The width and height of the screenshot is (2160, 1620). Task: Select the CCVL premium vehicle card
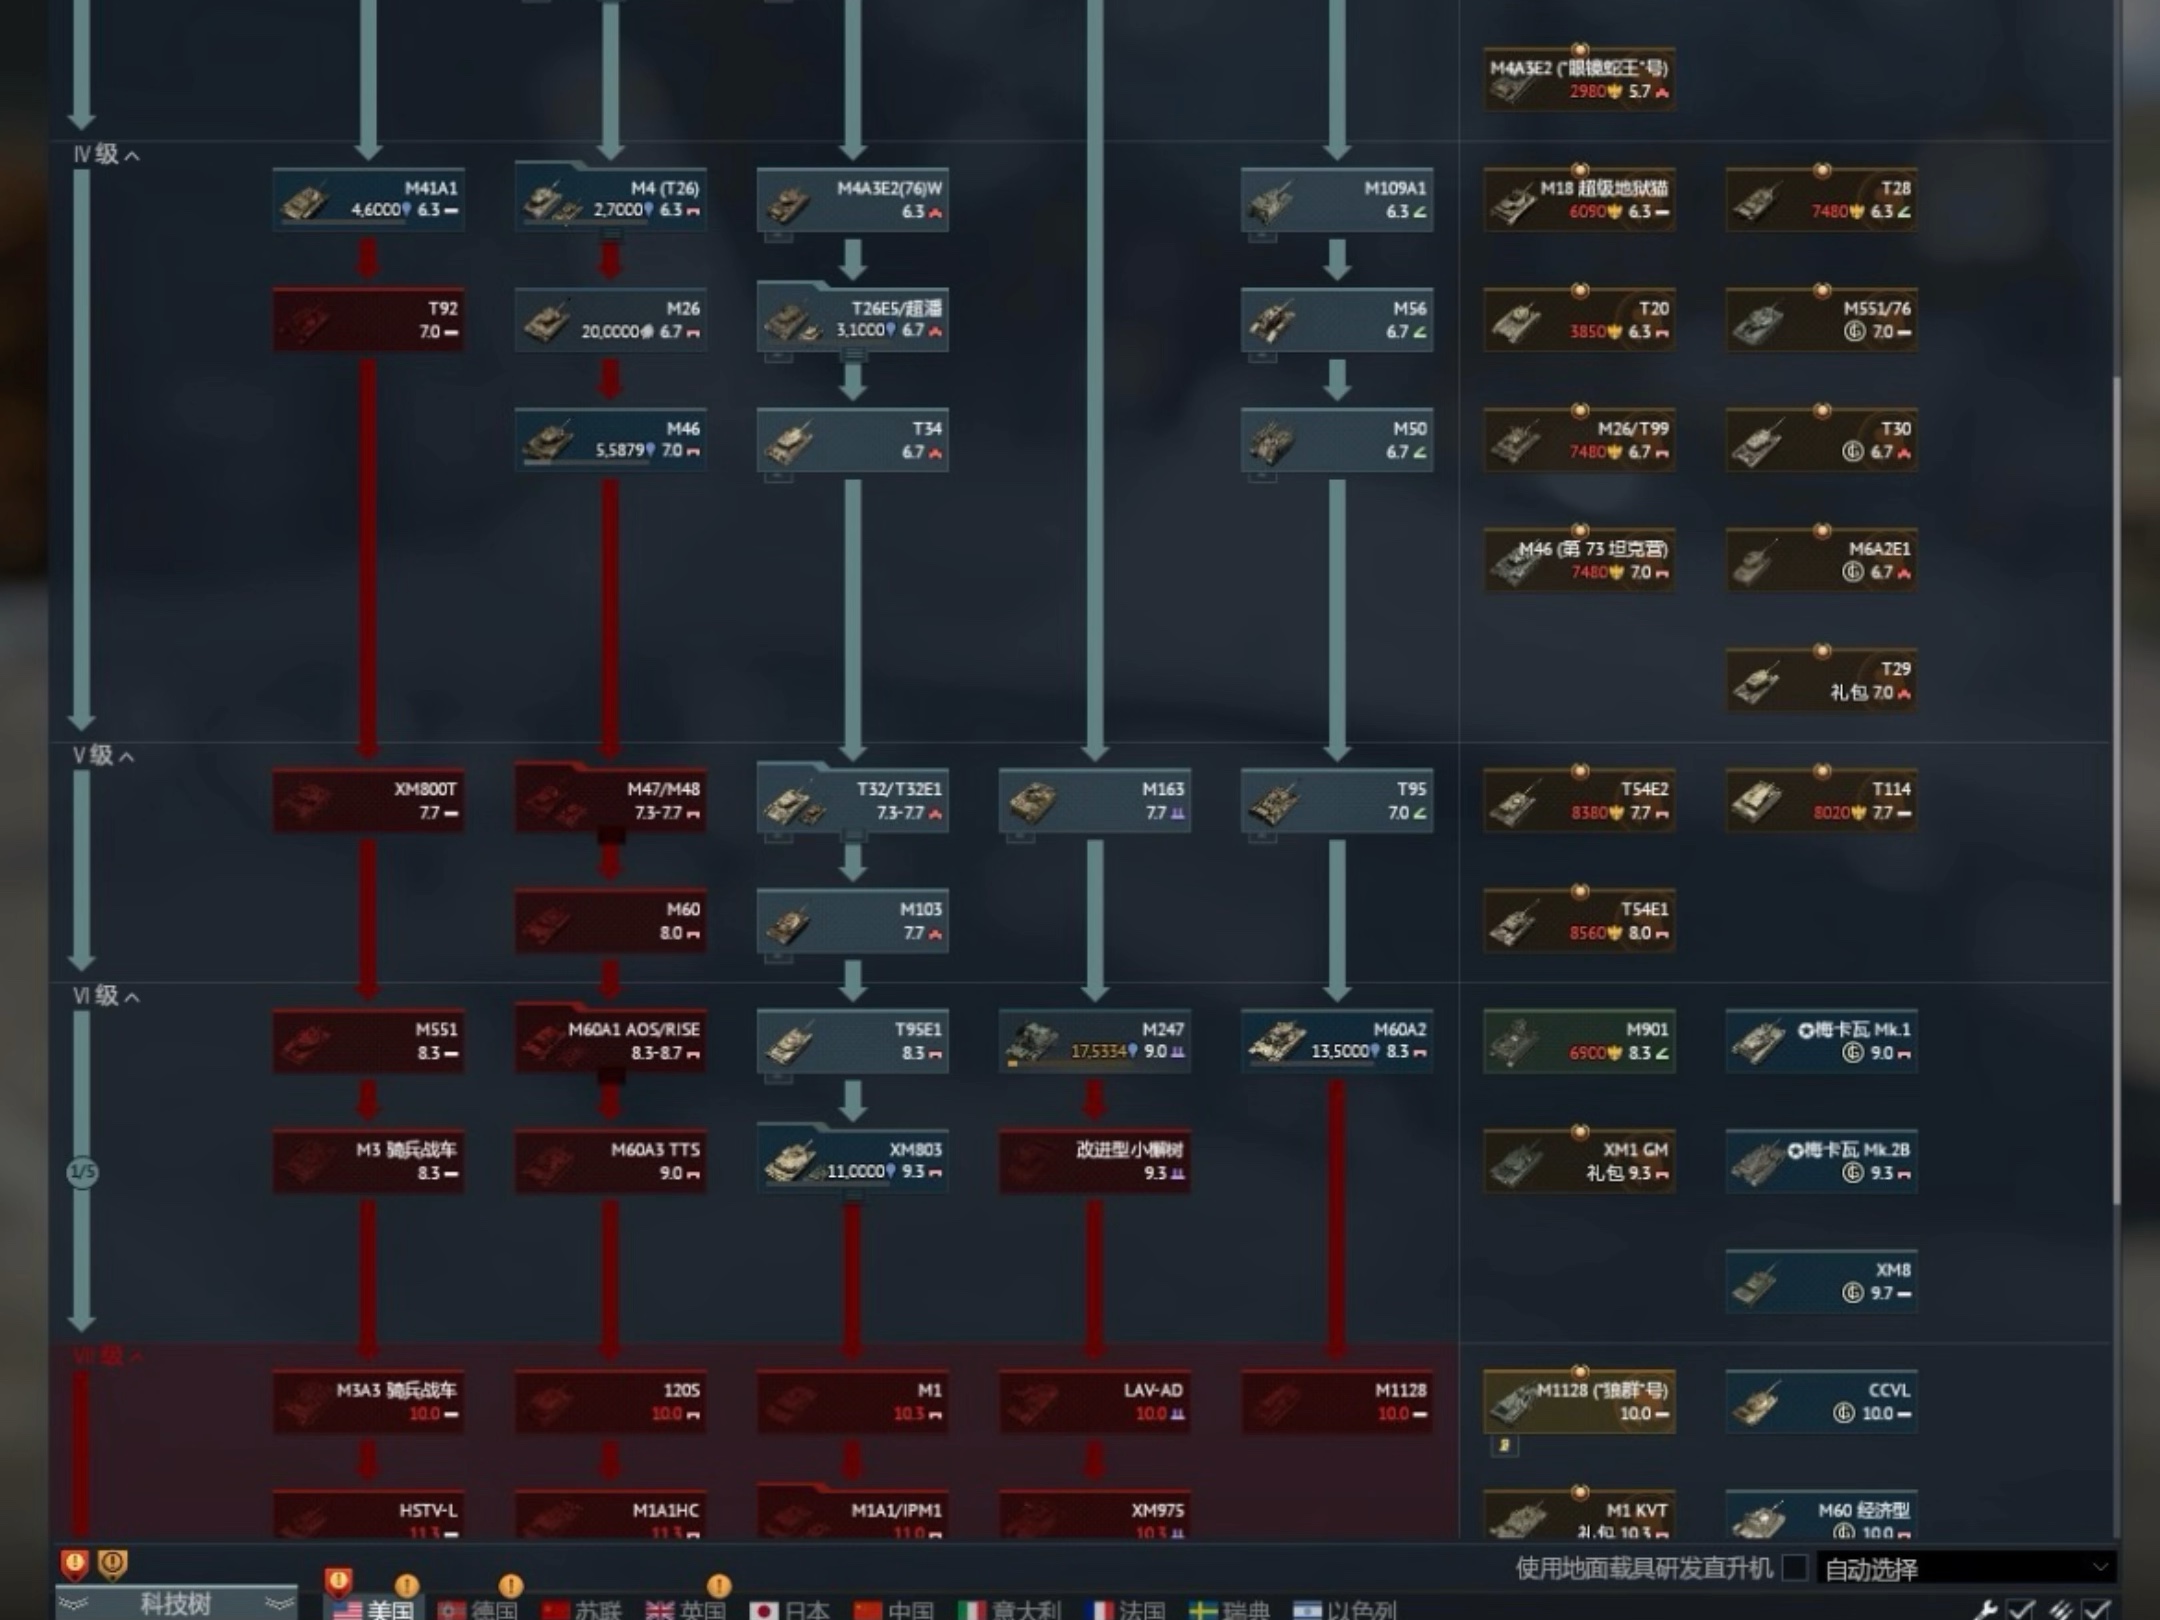click(1821, 1401)
